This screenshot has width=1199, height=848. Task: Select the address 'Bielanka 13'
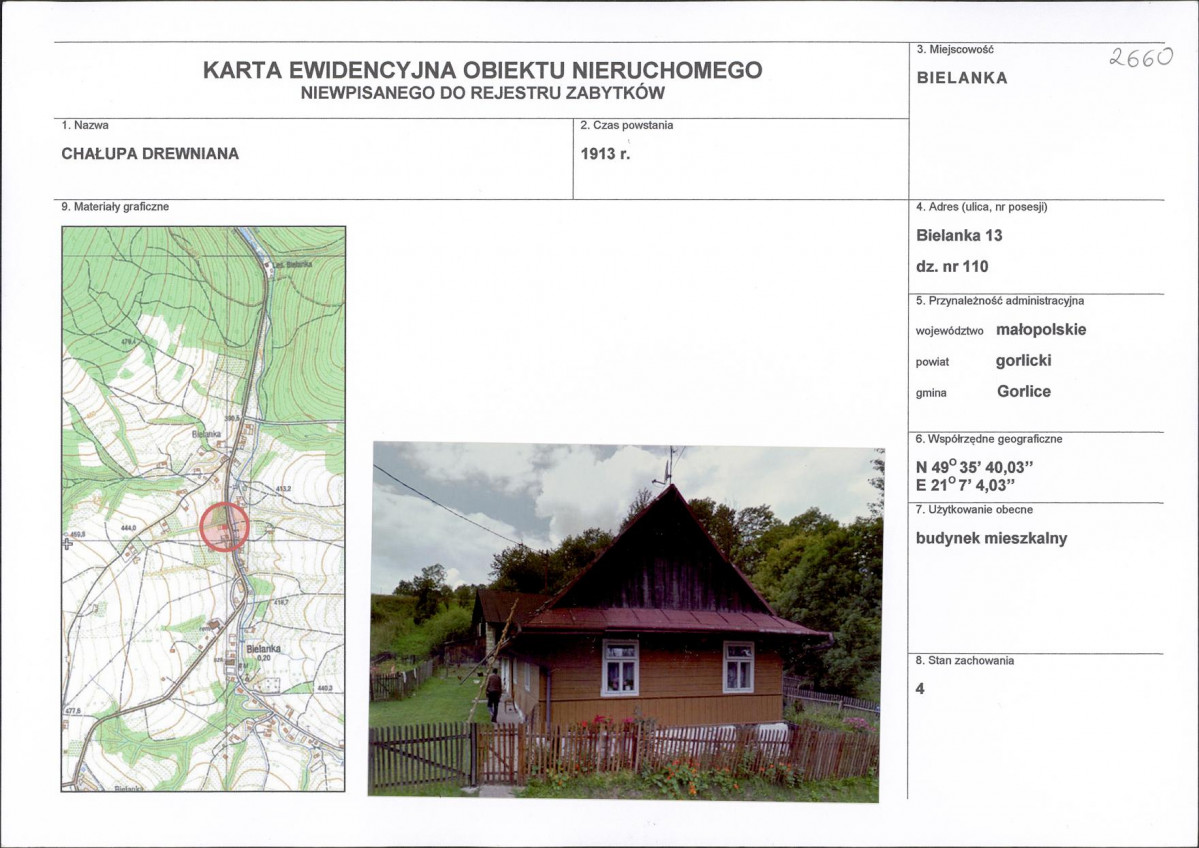[959, 236]
